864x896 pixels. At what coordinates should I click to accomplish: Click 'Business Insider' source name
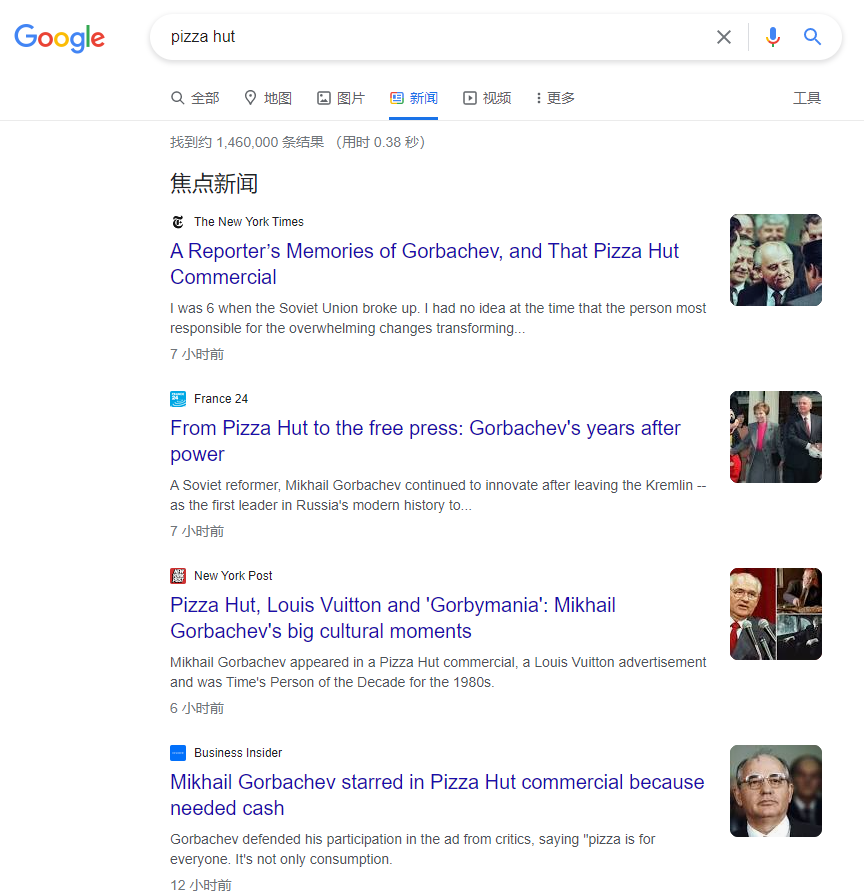(238, 753)
